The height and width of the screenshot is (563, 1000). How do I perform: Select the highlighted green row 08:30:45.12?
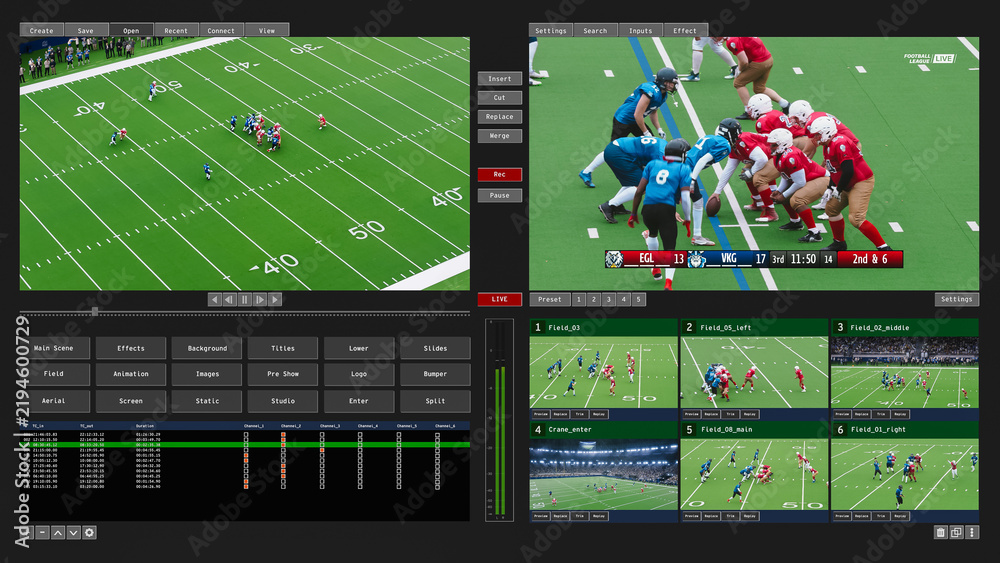245,444
